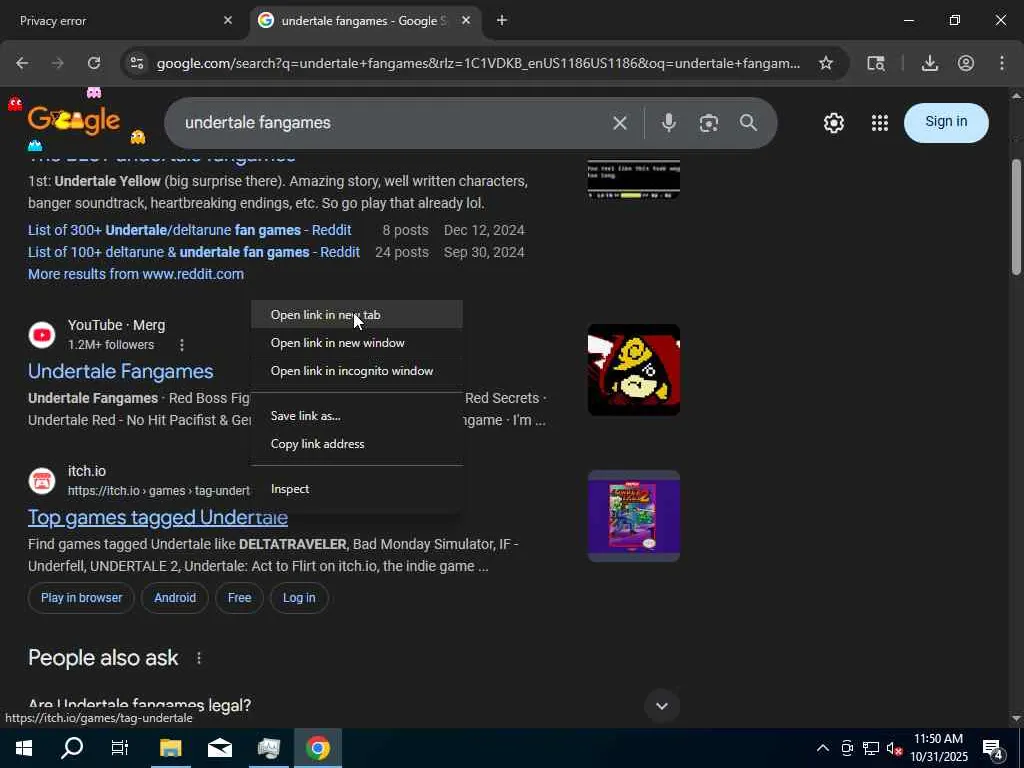
Task: Choose Open link in new window
Action: tap(357, 343)
